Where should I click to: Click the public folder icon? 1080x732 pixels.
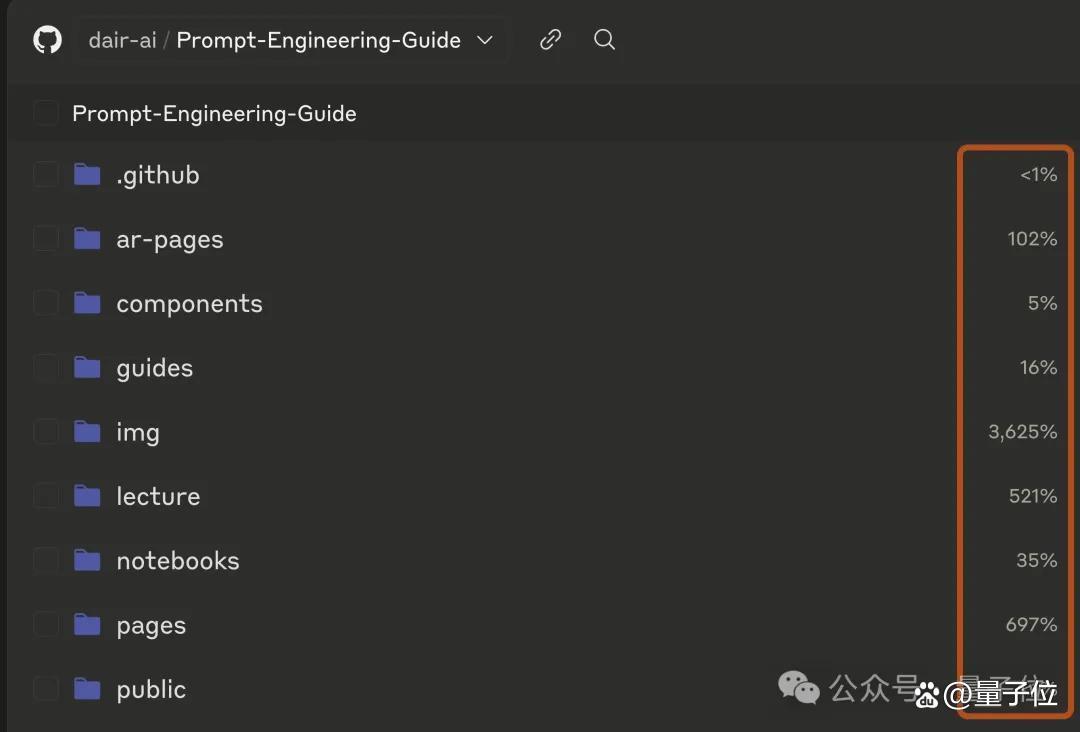point(88,689)
